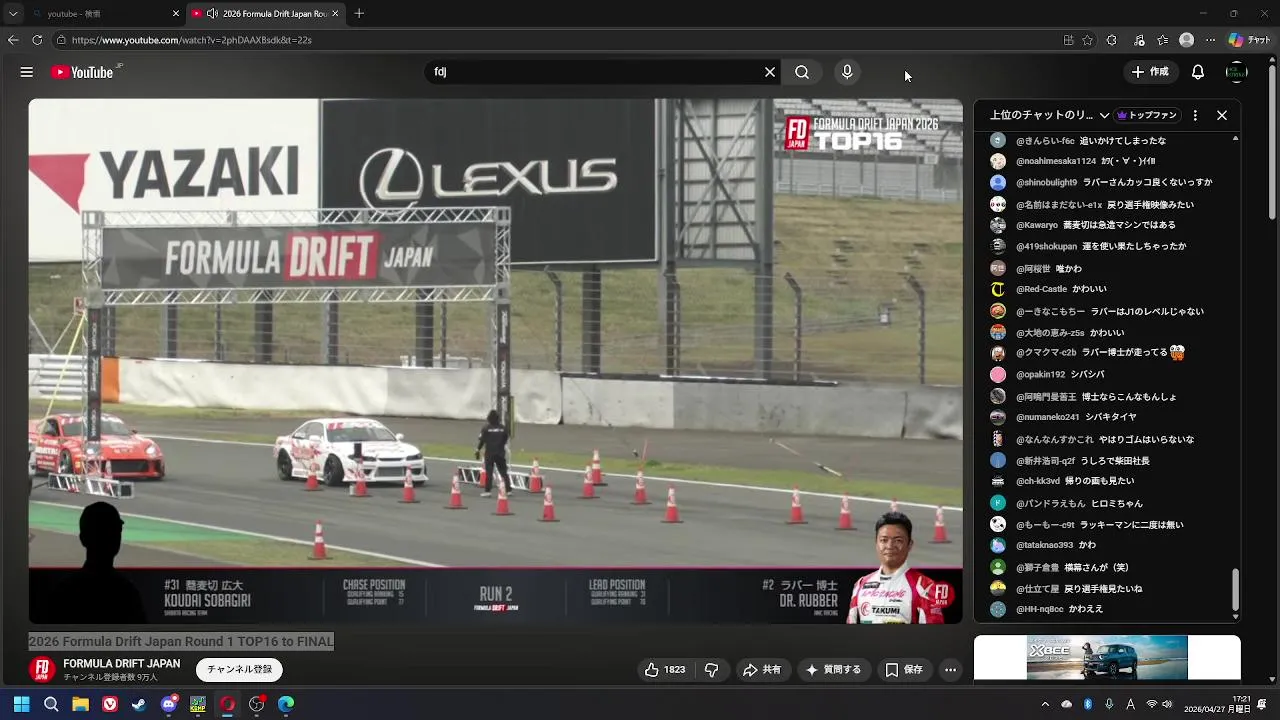Mute the tab via speaker icon
This screenshot has height=720, width=1280.
click(212, 14)
